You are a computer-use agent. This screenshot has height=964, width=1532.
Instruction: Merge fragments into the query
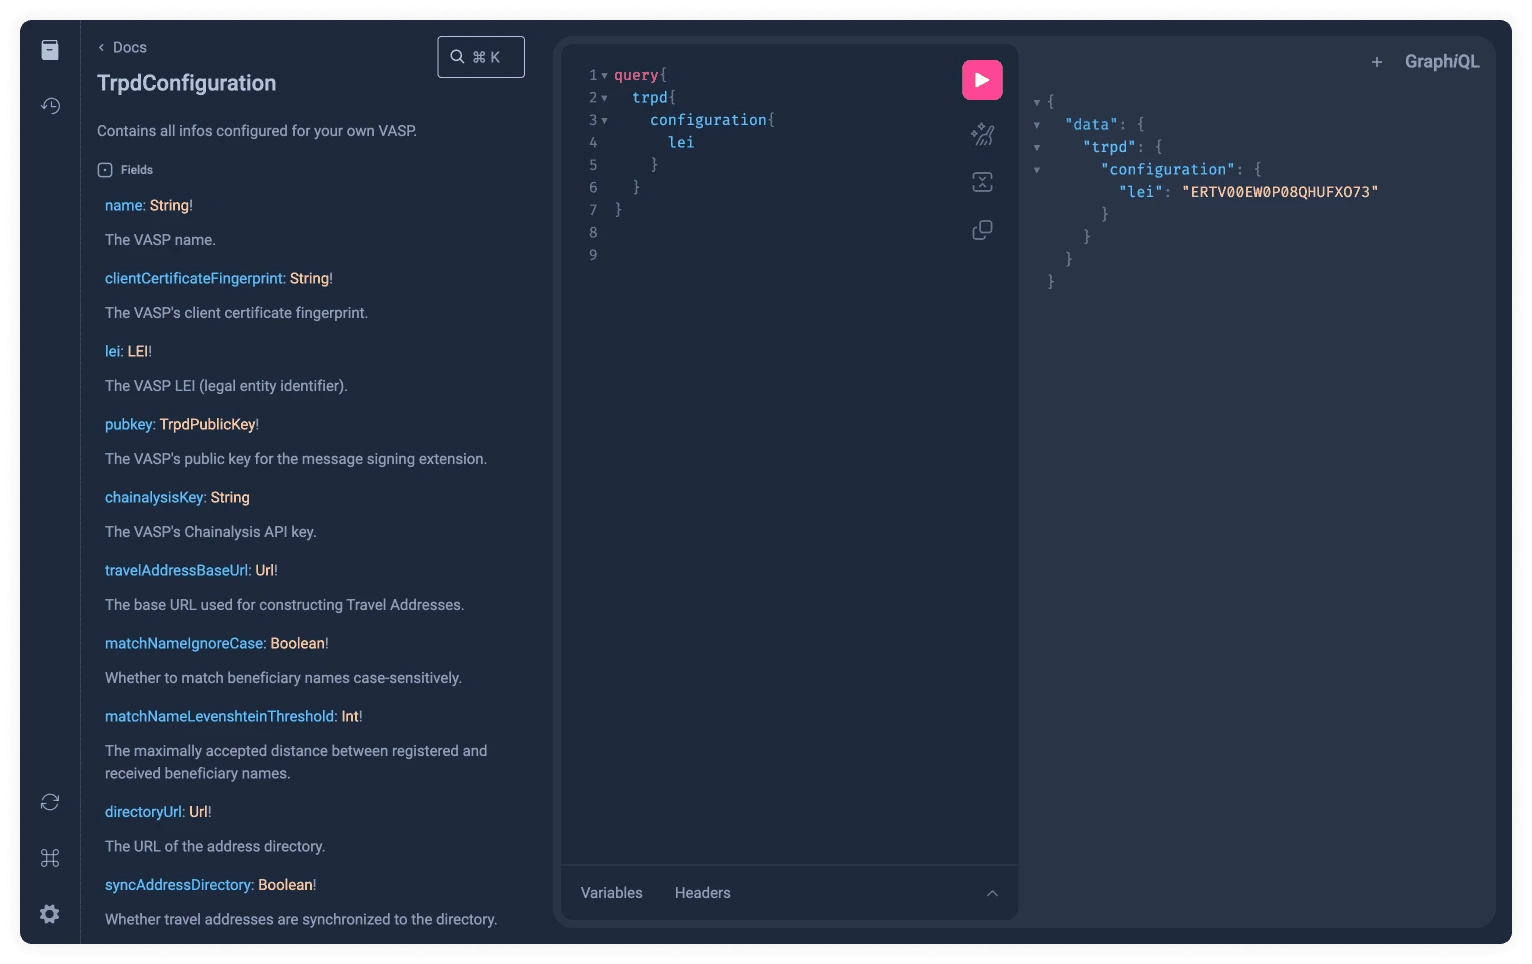pos(981,181)
